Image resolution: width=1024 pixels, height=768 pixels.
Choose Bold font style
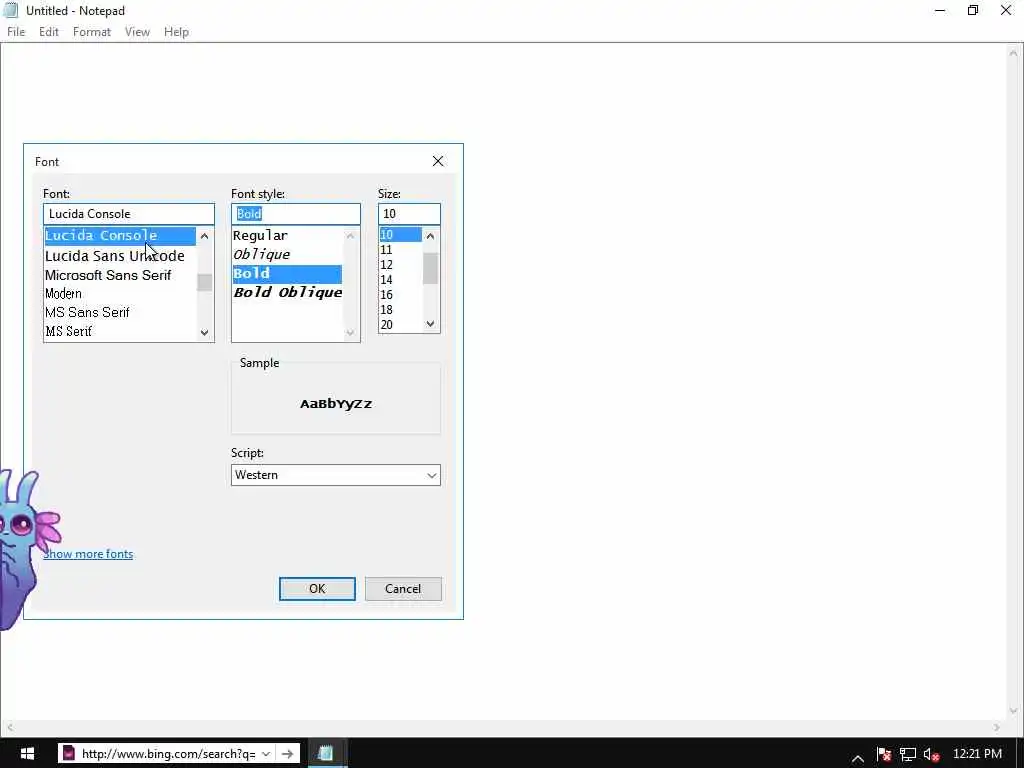pyautogui.click(x=287, y=274)
